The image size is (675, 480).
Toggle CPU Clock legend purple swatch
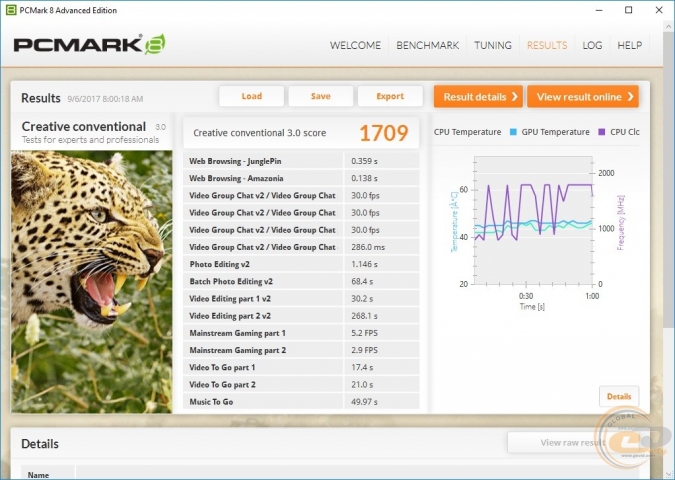[602, 132]
